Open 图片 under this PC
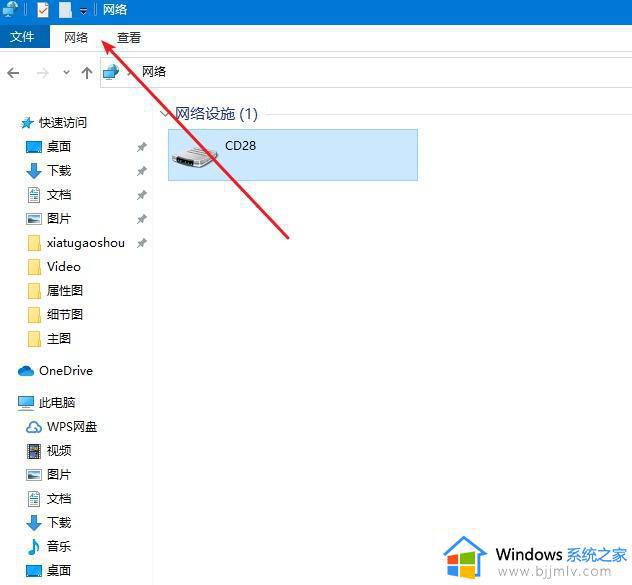 [59, 475]
